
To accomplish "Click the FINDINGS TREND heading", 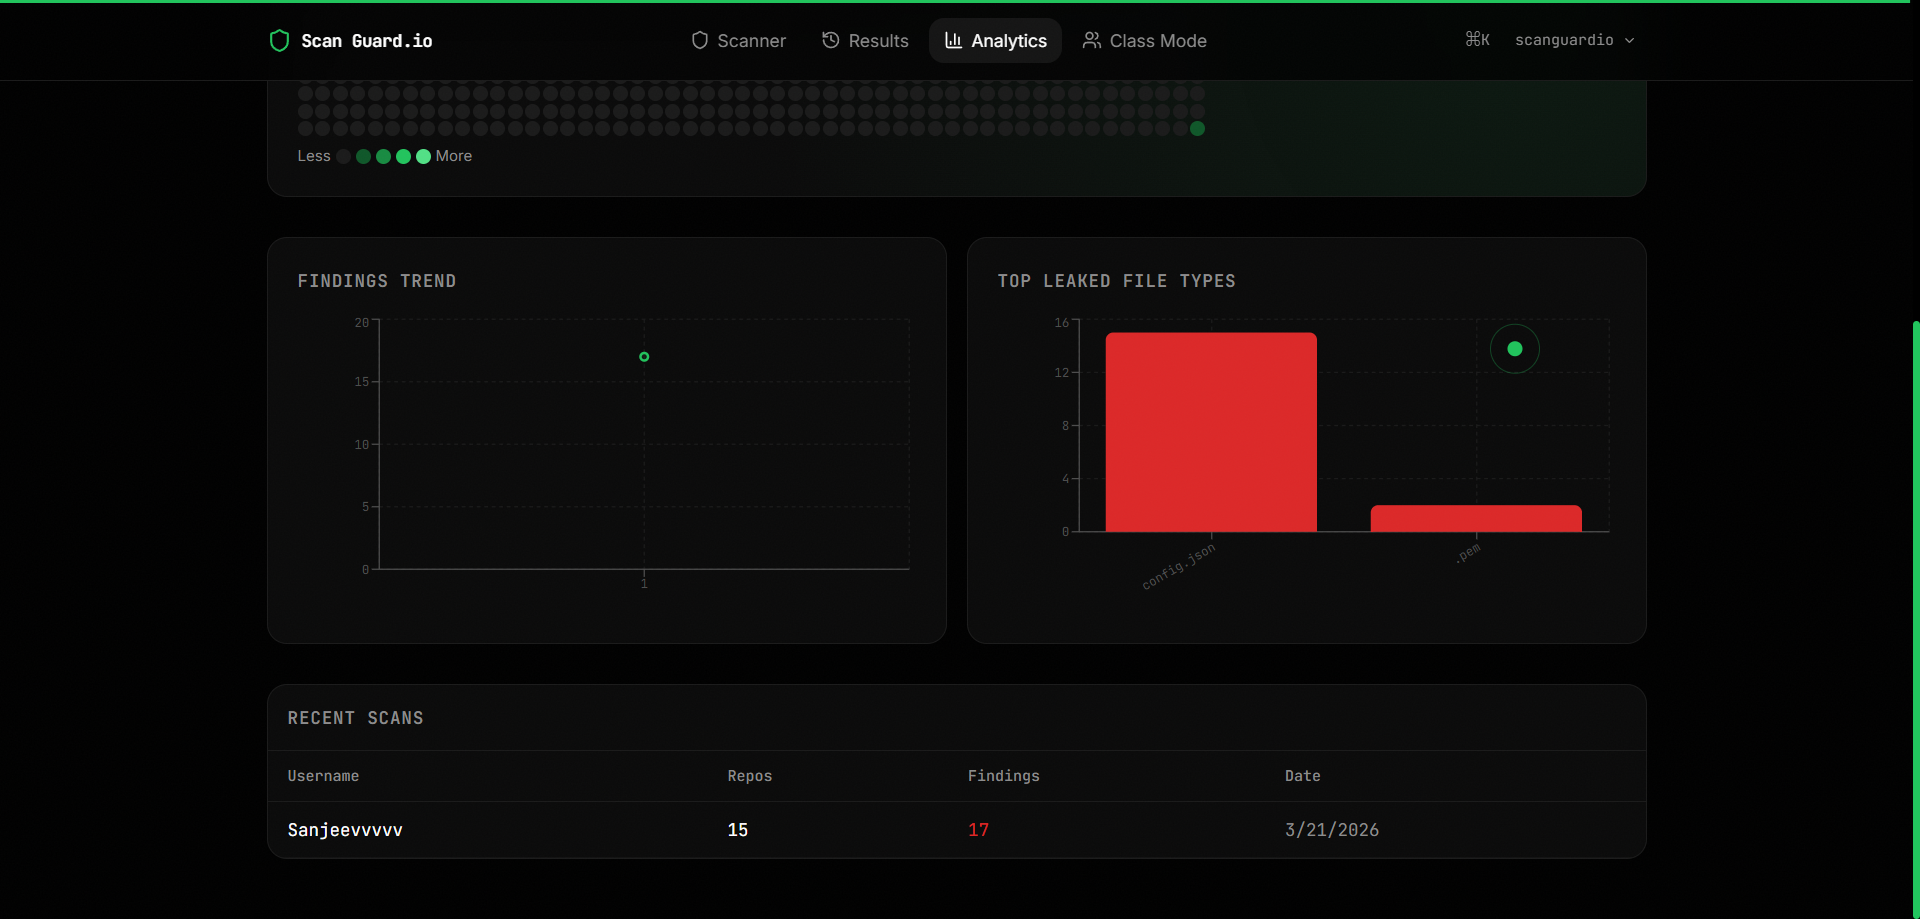I will tap(377, 281).
